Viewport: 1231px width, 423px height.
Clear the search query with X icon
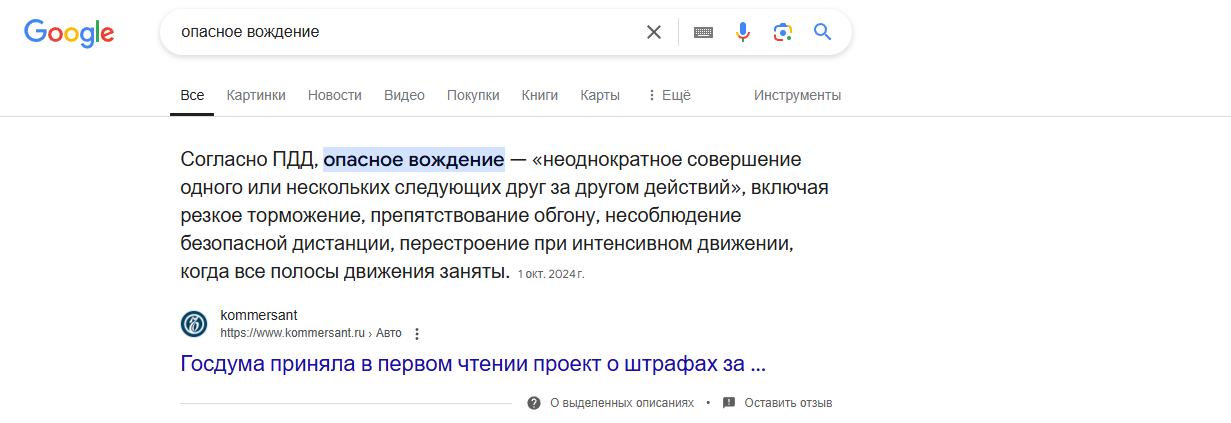pyautogui.click(x=654, y=32)
